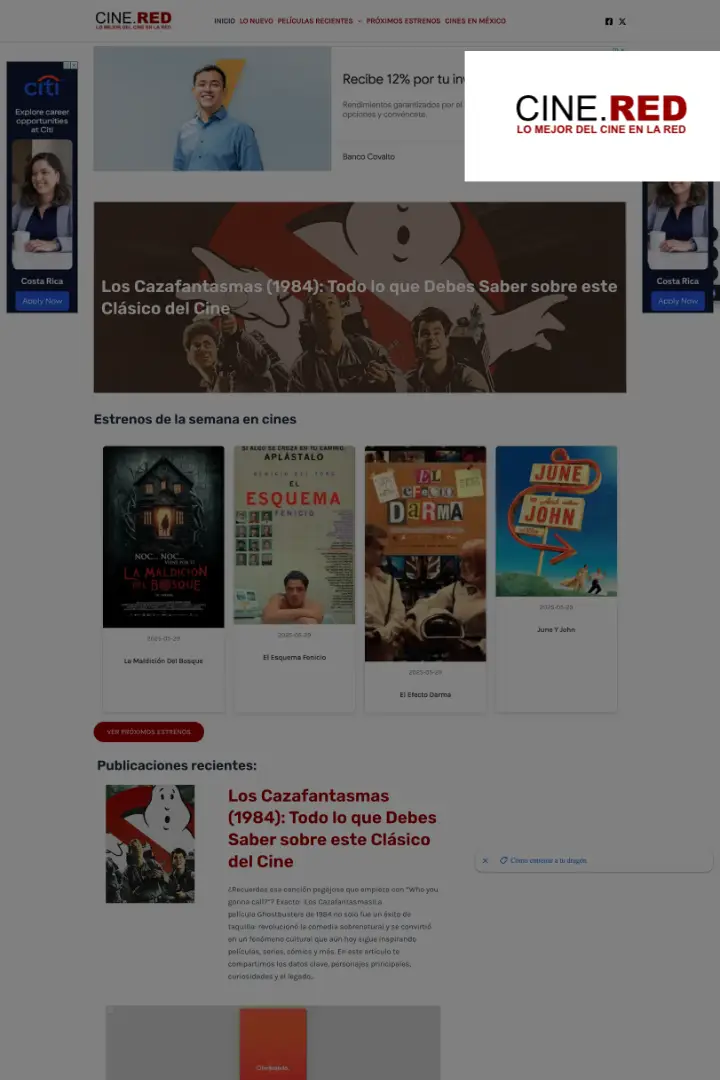The image size is (720, 1080).
Task: Click the 'Costa Rica' label in left ad
Action: click(x=42, y=281)
